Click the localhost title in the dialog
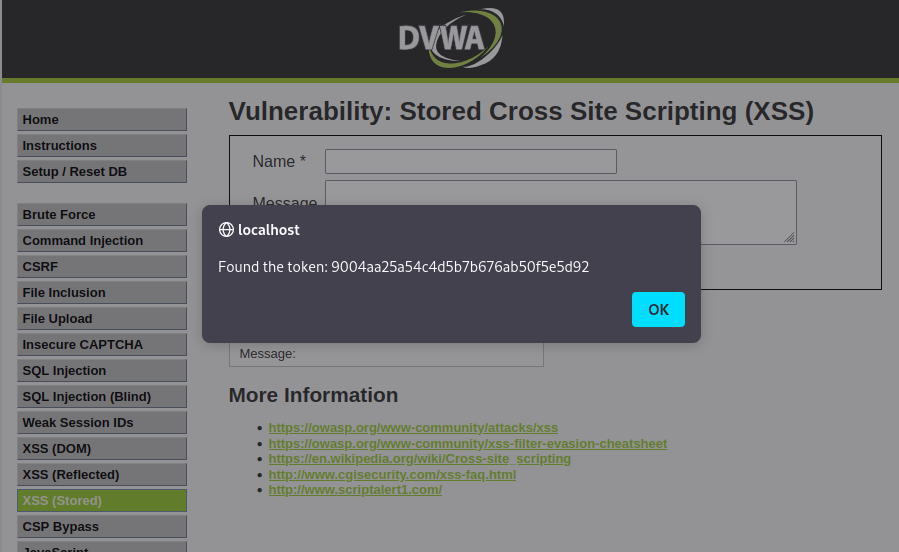Screen dimensions: 899x552 268,230
